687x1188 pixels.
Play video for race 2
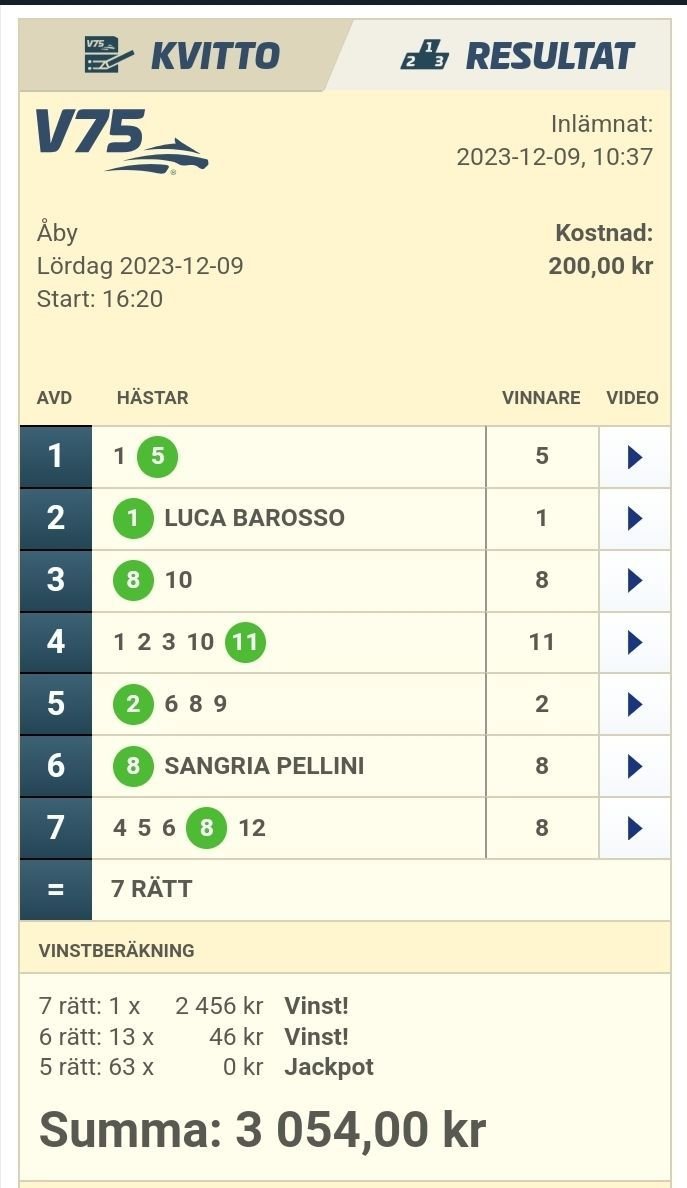[x=634, y=519]
